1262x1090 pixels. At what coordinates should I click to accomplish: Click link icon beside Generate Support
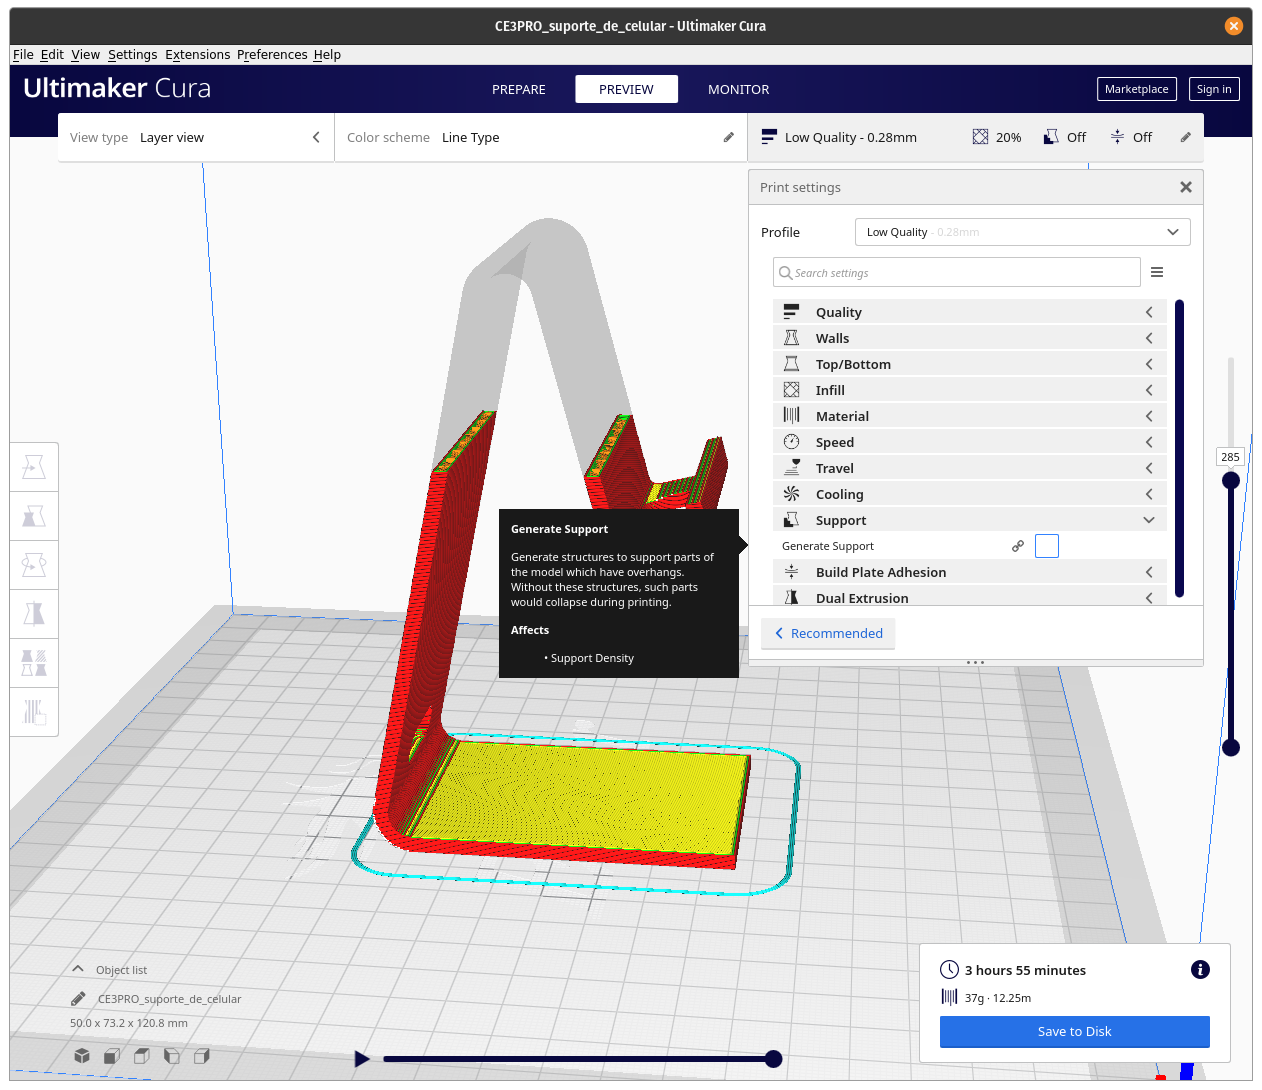pyautogui.click(x=1018, y=546)
